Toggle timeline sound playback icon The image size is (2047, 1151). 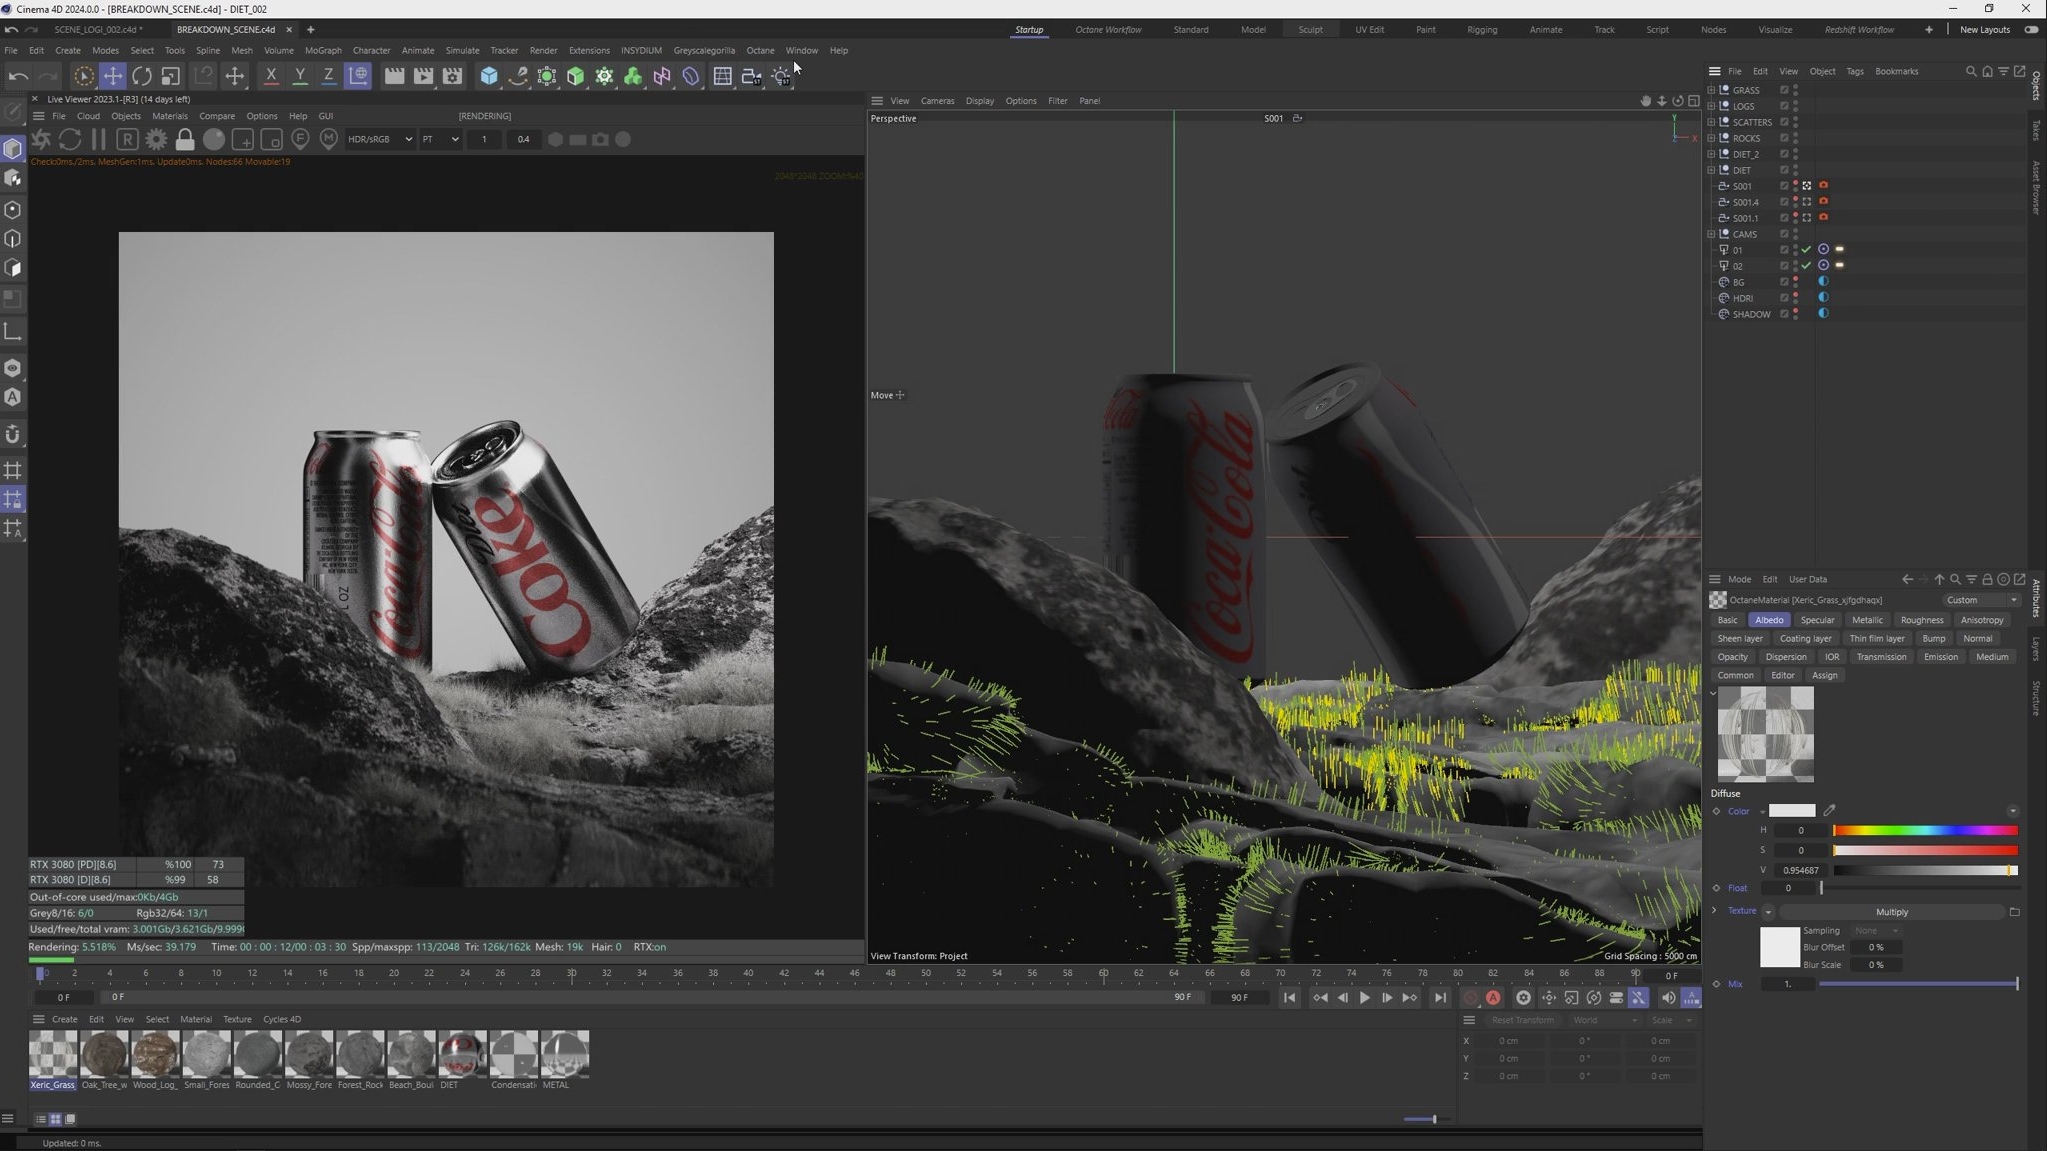pos(1668,997)
